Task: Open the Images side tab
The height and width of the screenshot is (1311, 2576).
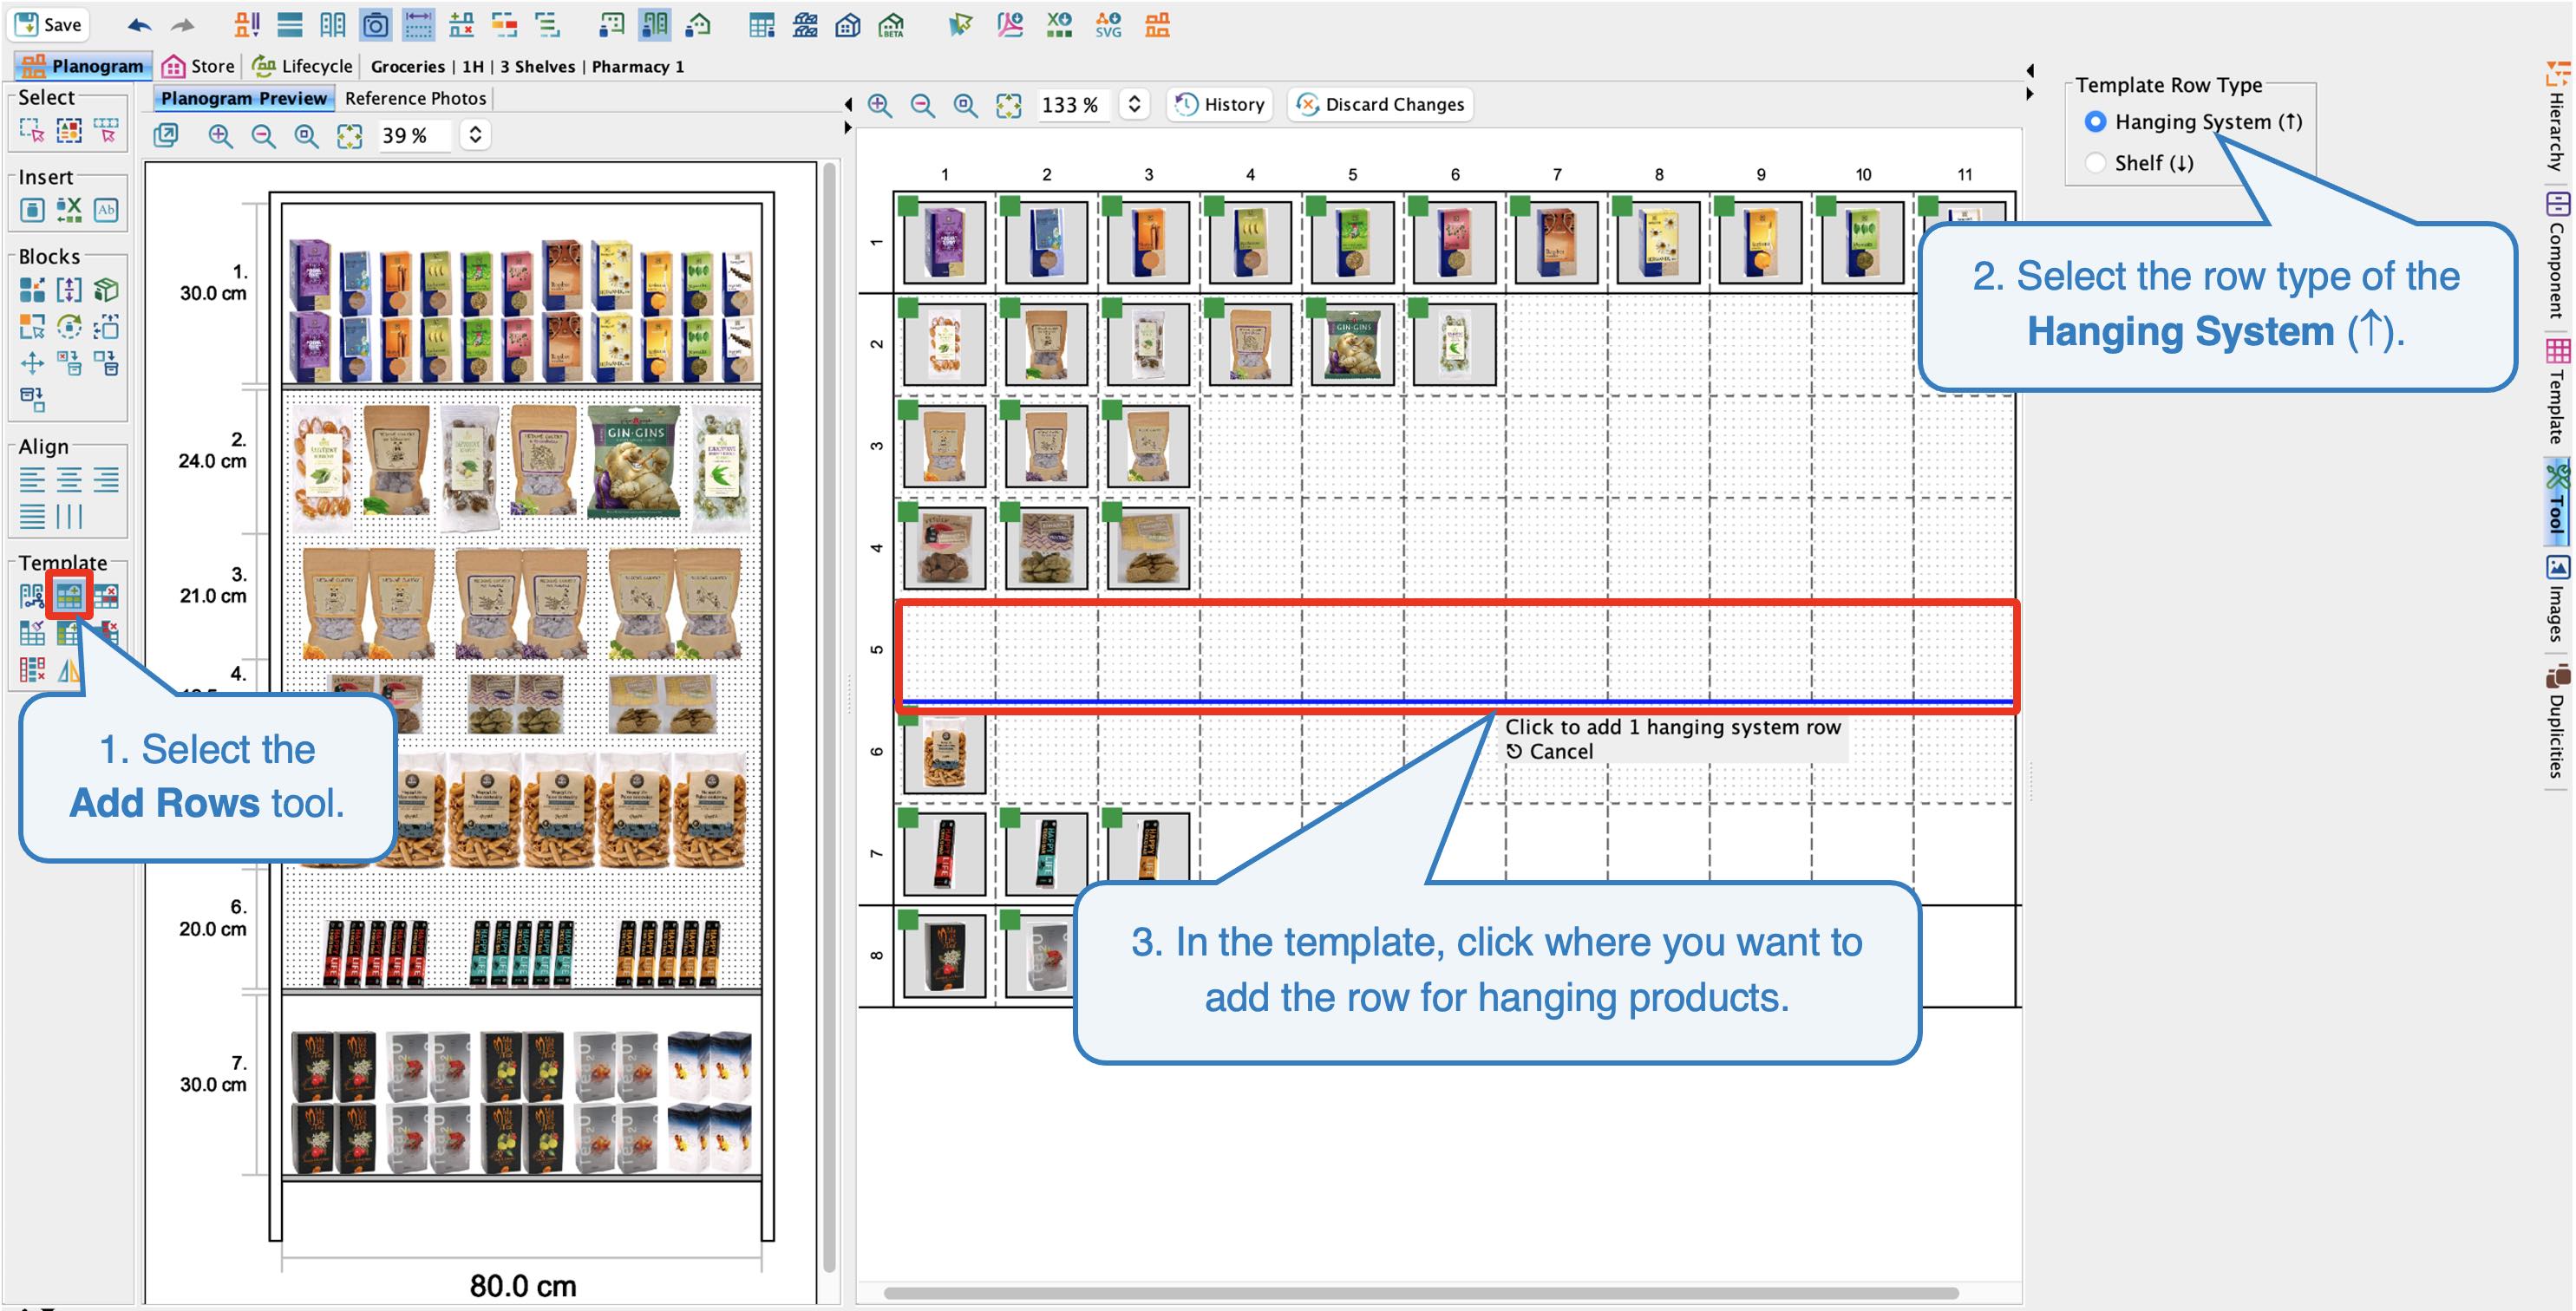Action: click(2558, 600)
